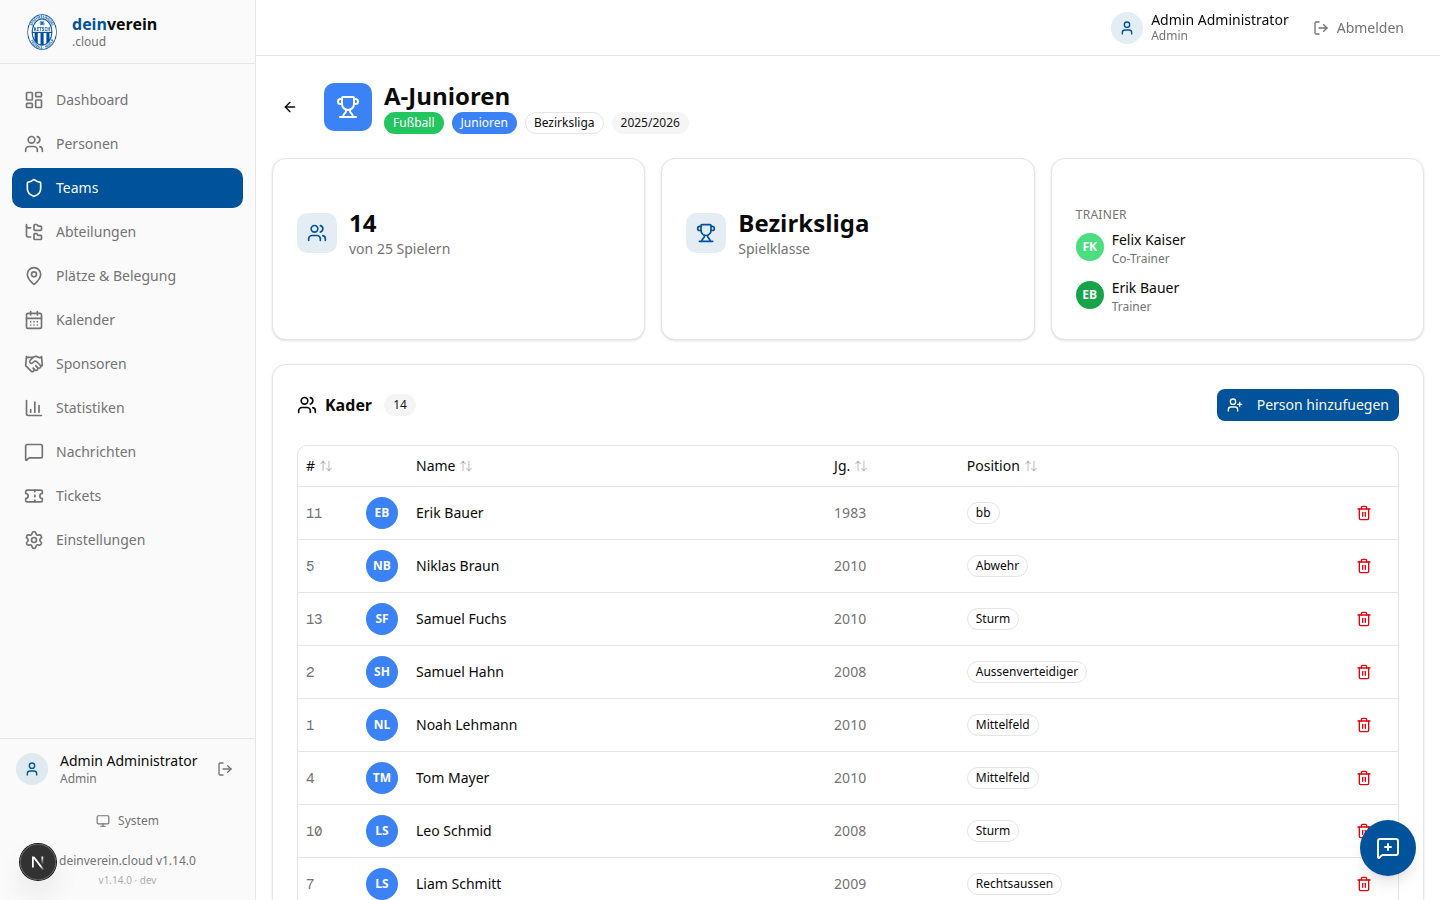Screen dimensions: 1440x900
Task: Click the deinverein.cloud logo
Action: point(42,32)
